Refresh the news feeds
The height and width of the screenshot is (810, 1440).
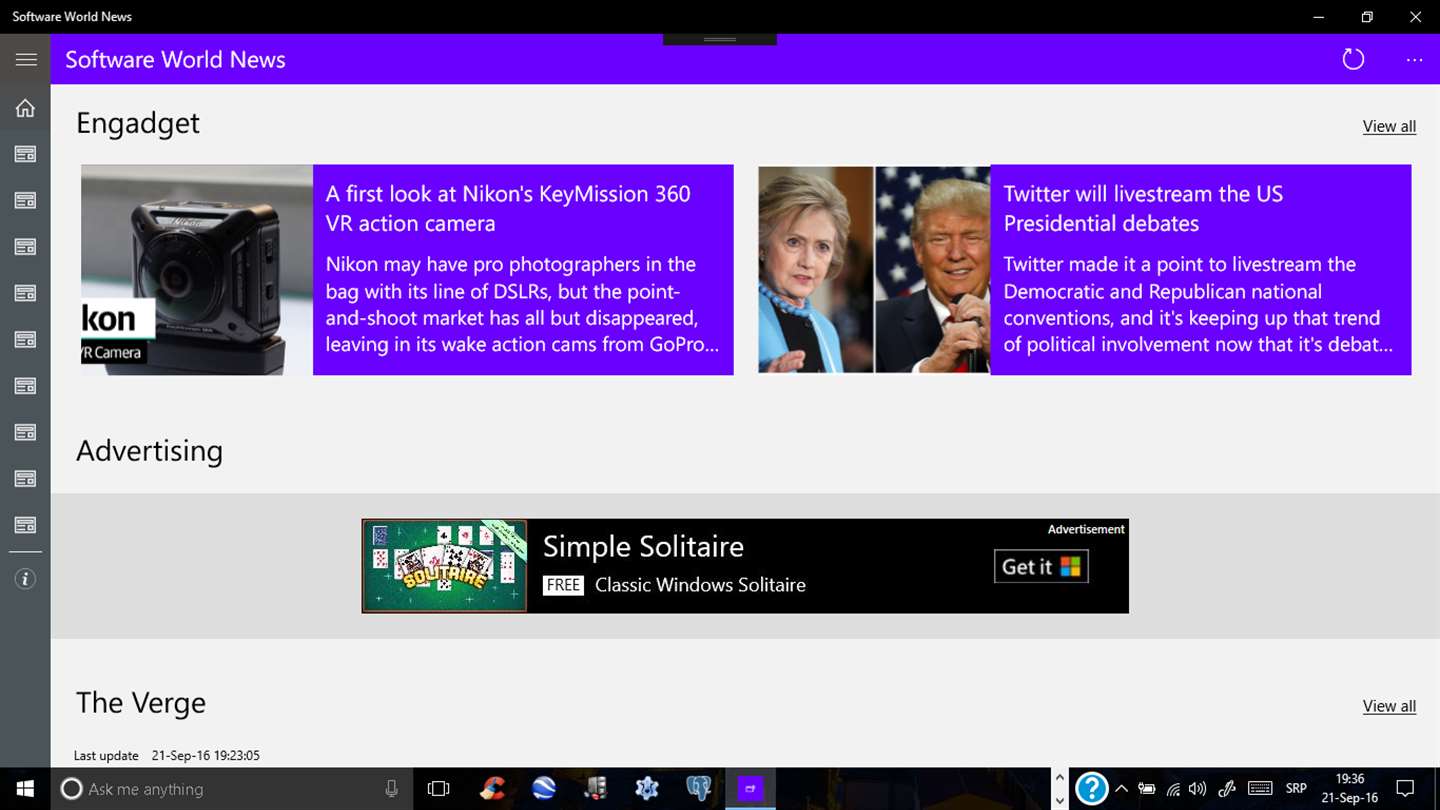tap(1353, 59)
